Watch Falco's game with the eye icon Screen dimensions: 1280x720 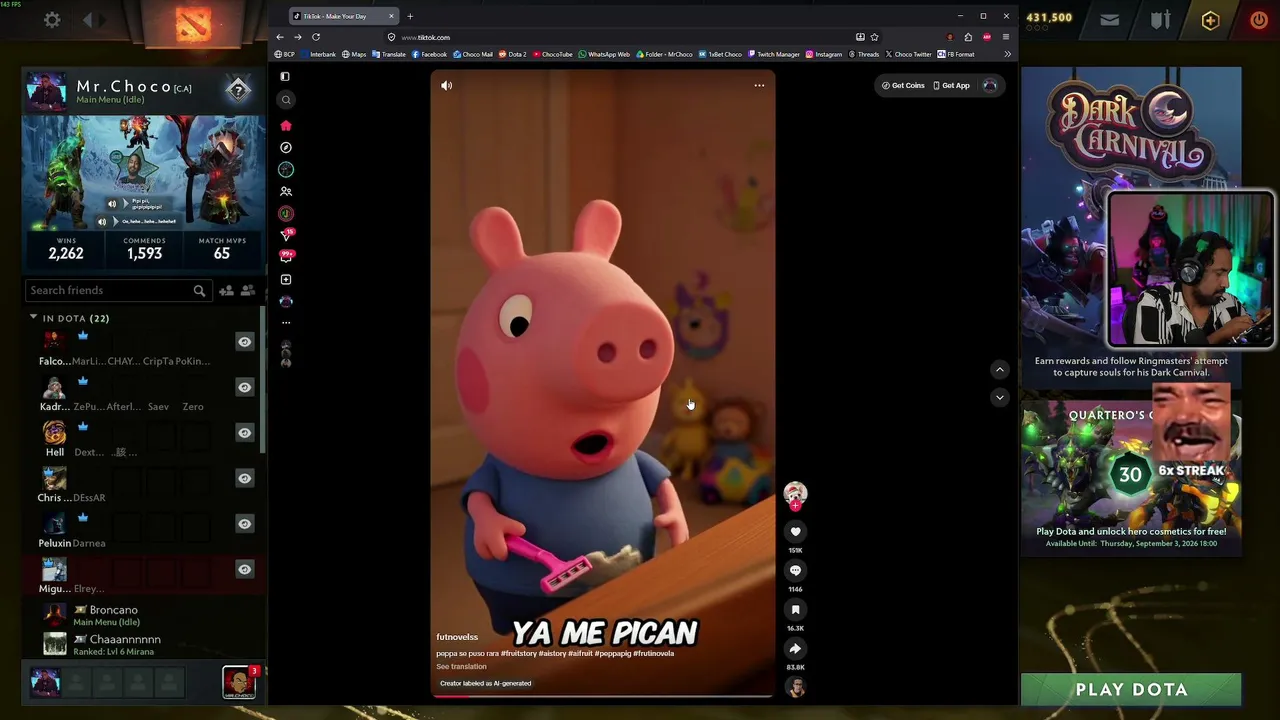244,342
